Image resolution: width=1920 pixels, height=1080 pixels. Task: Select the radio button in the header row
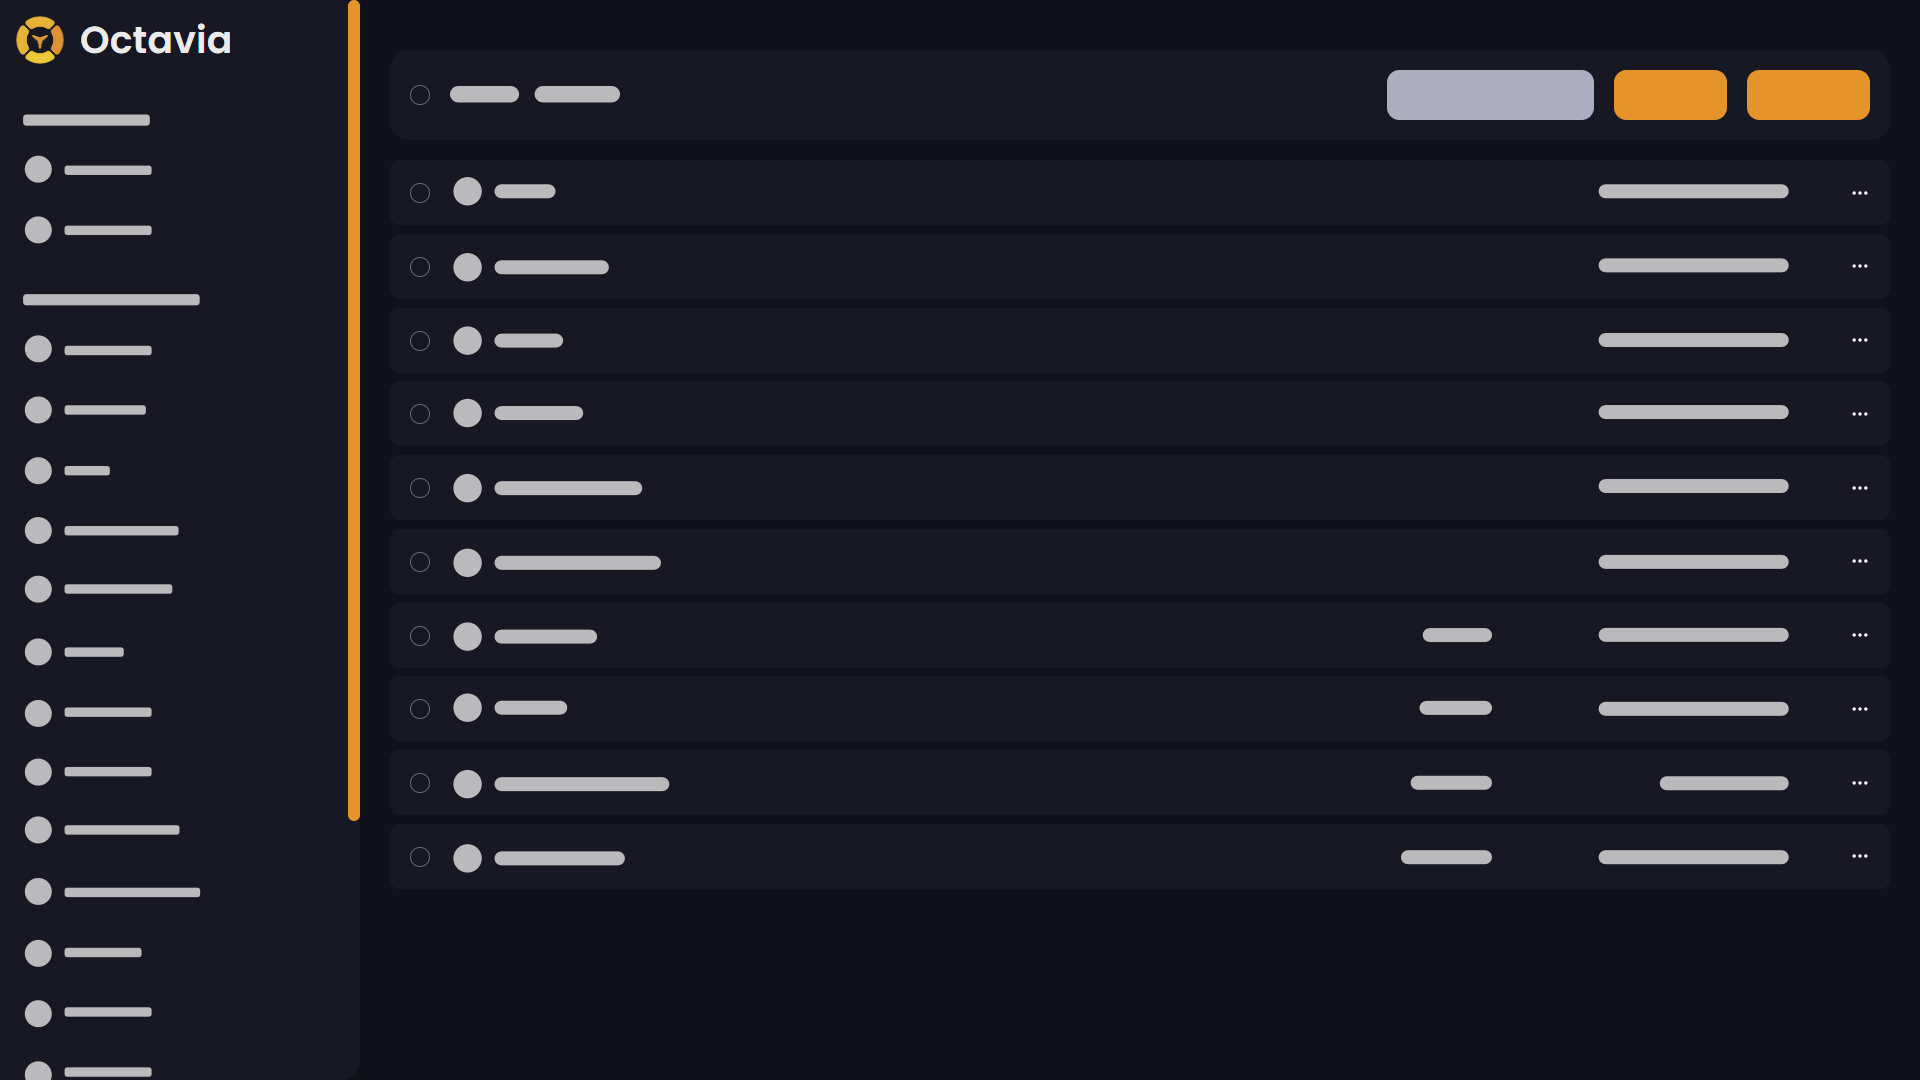pos(420,94)
